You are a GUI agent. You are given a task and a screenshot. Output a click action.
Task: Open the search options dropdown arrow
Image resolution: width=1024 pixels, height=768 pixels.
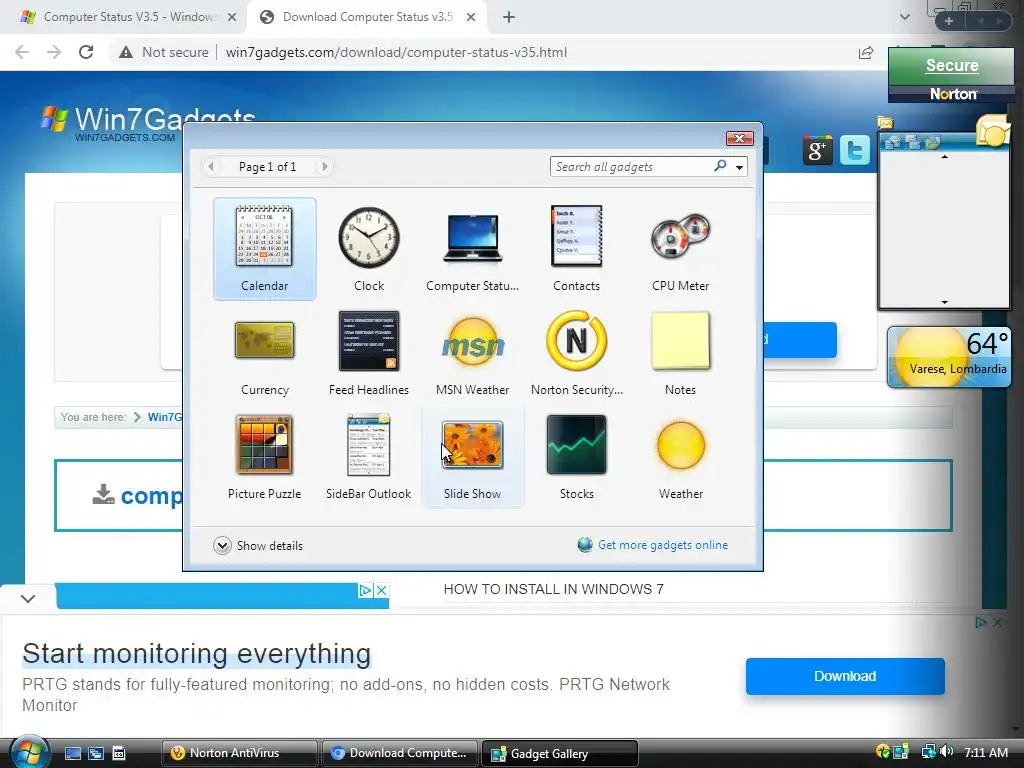coord(739,167)
